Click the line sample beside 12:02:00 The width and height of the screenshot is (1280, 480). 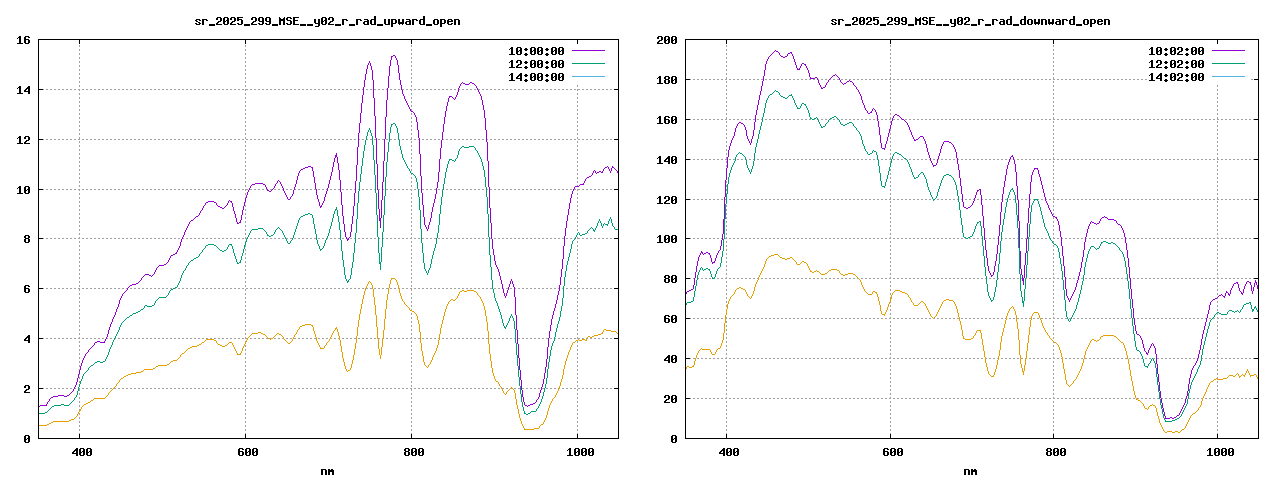tap(1228, 63)
